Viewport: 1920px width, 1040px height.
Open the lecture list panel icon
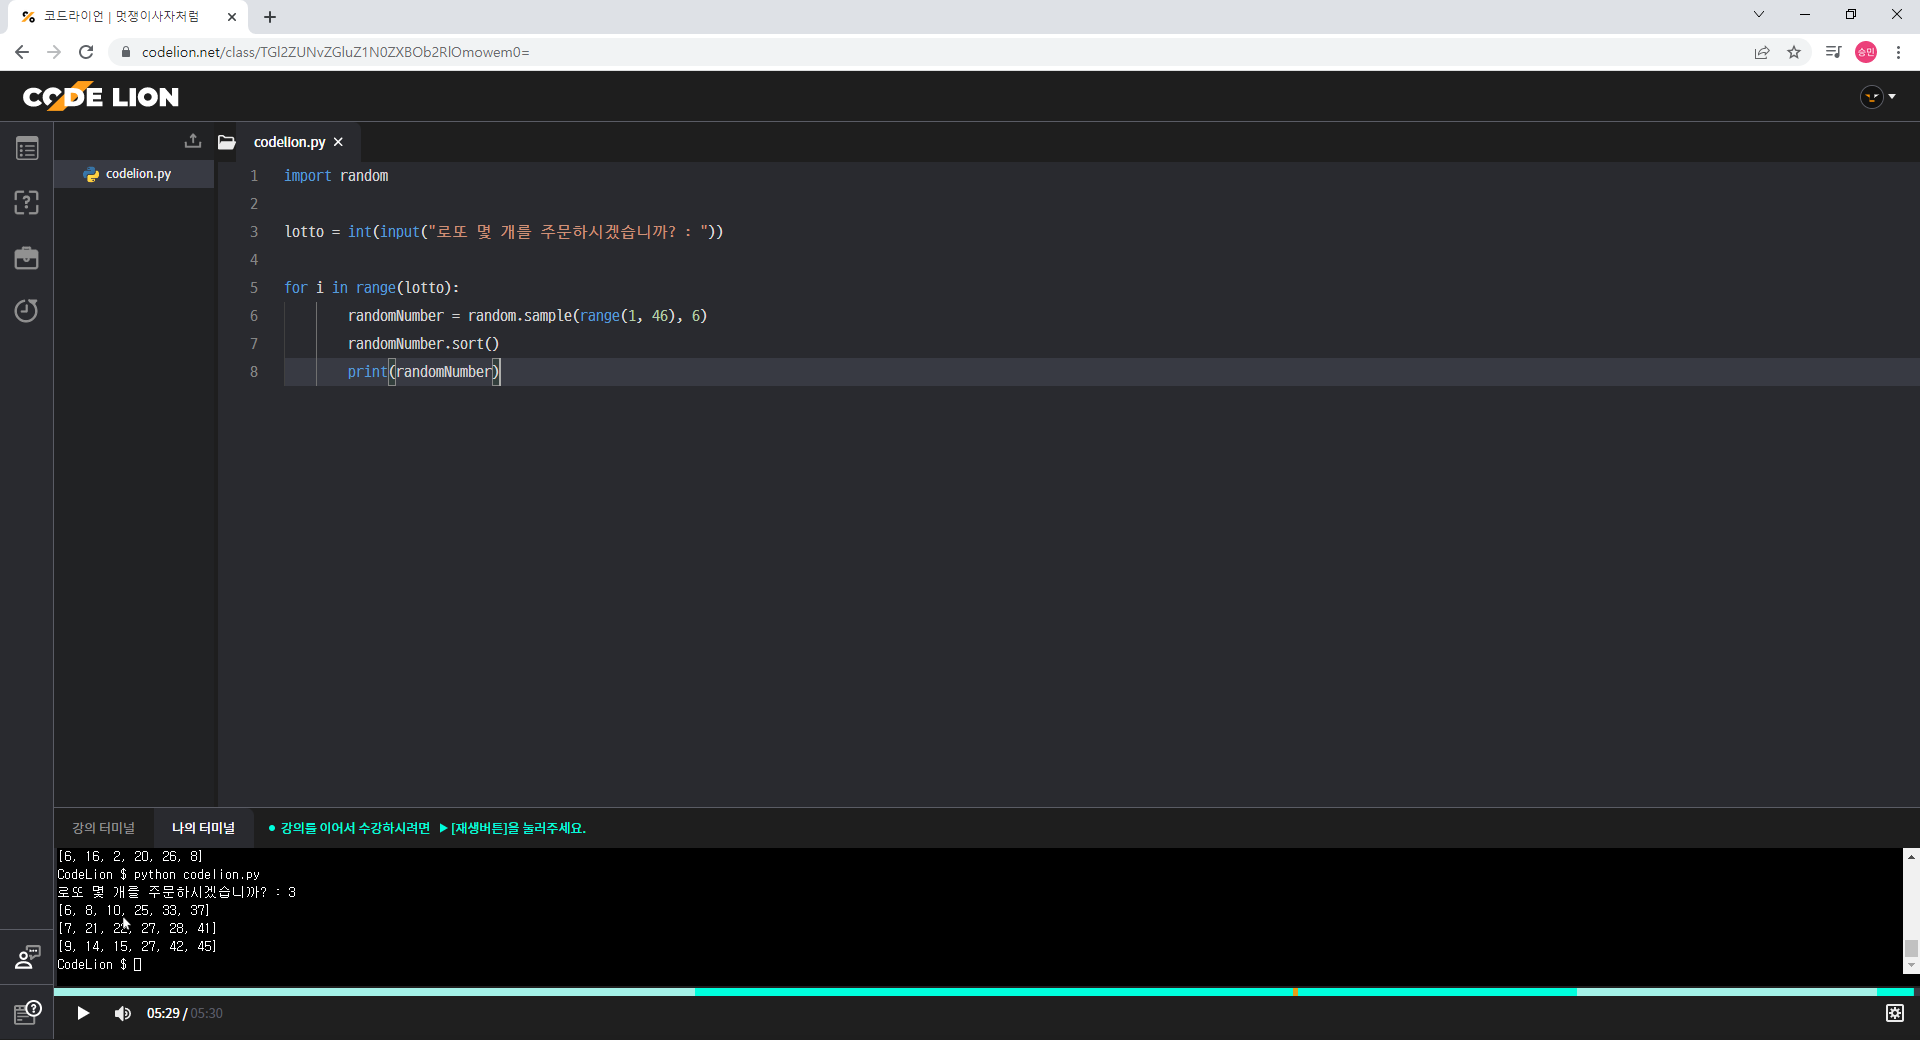click(26, 147)
